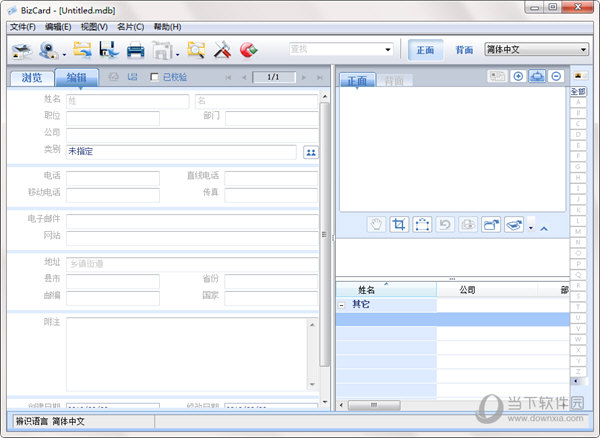Click the scanner icon in the main toolbar
Image resolution: width=600 pixels, height=438 pixels.
pyautogui.click(x=21, y=50)
